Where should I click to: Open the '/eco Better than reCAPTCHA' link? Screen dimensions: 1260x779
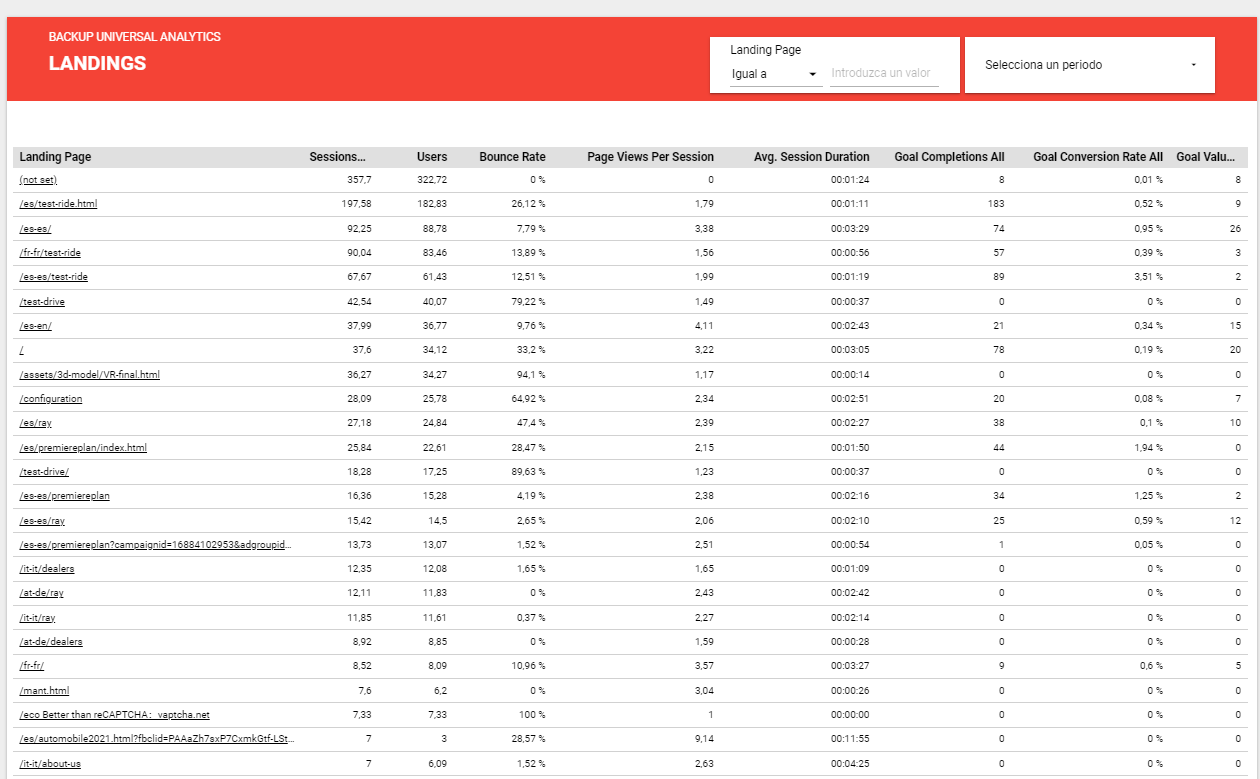[x=114, y=715]
